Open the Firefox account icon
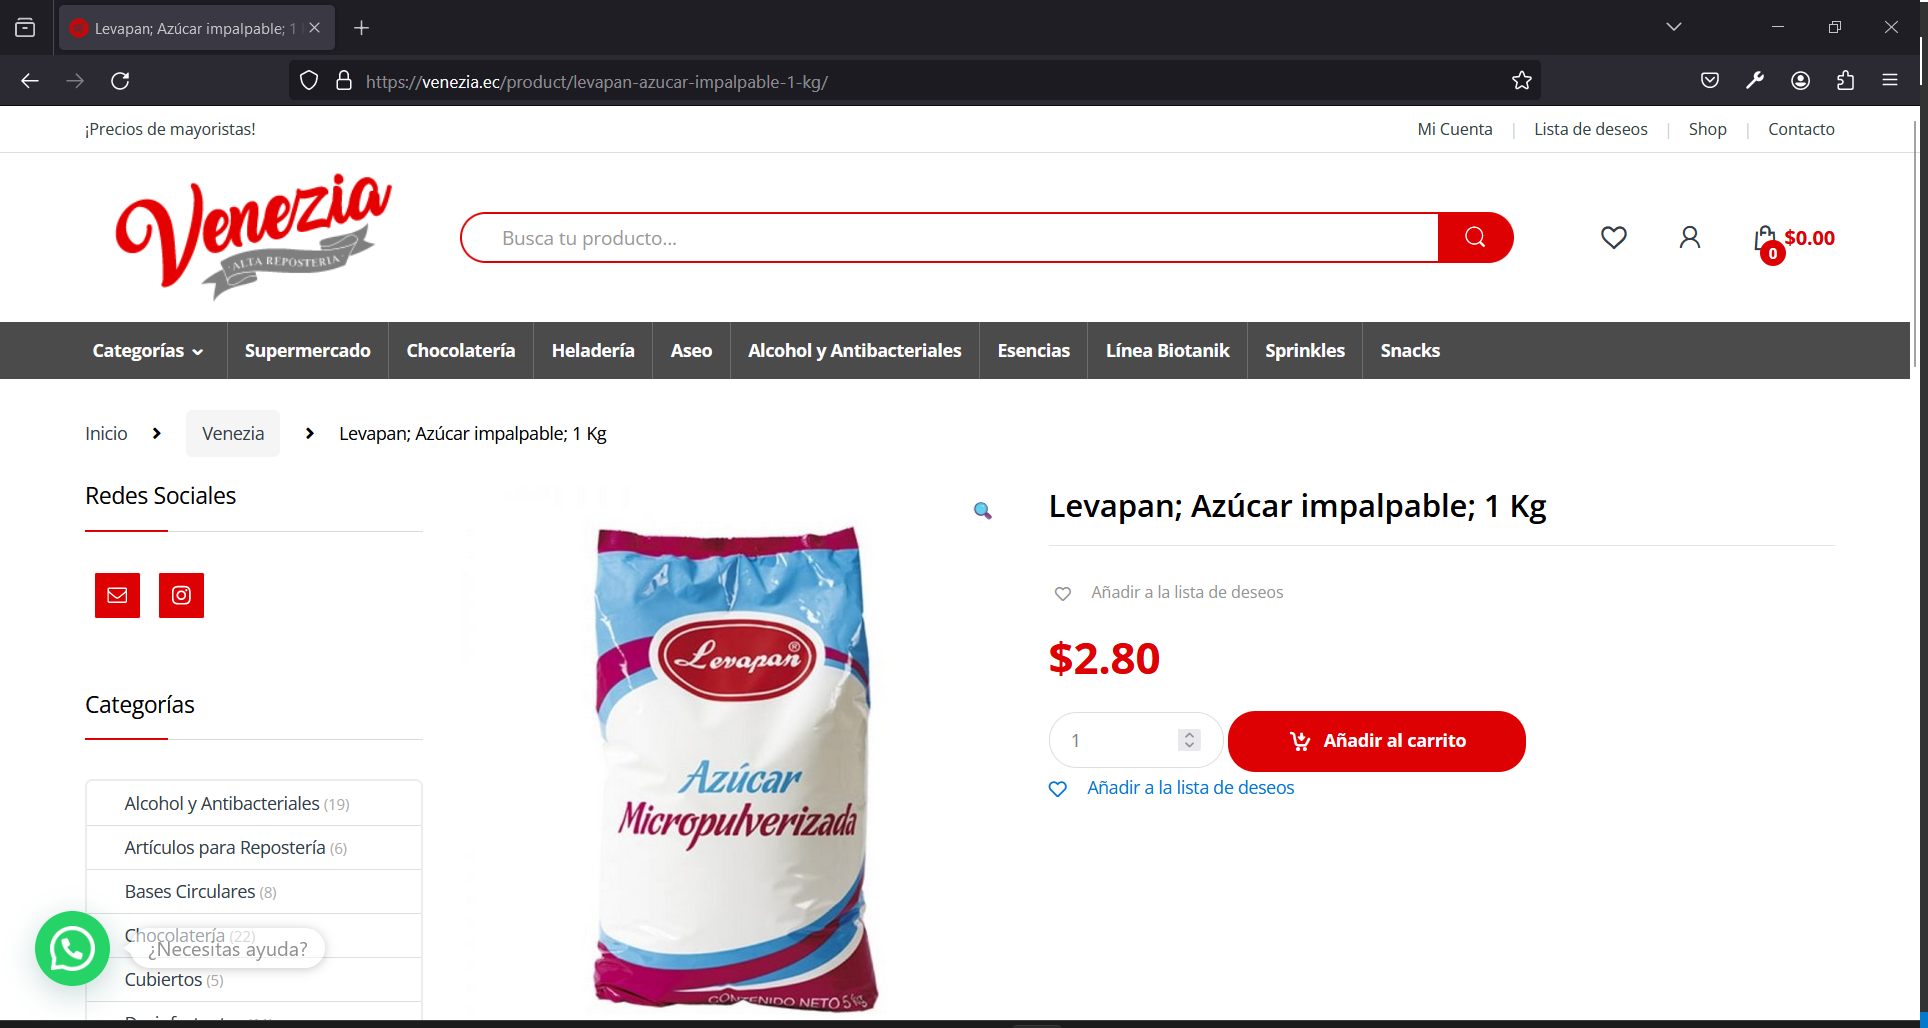Viewport: 1928px width, 1028px height. click(1800, 81)
